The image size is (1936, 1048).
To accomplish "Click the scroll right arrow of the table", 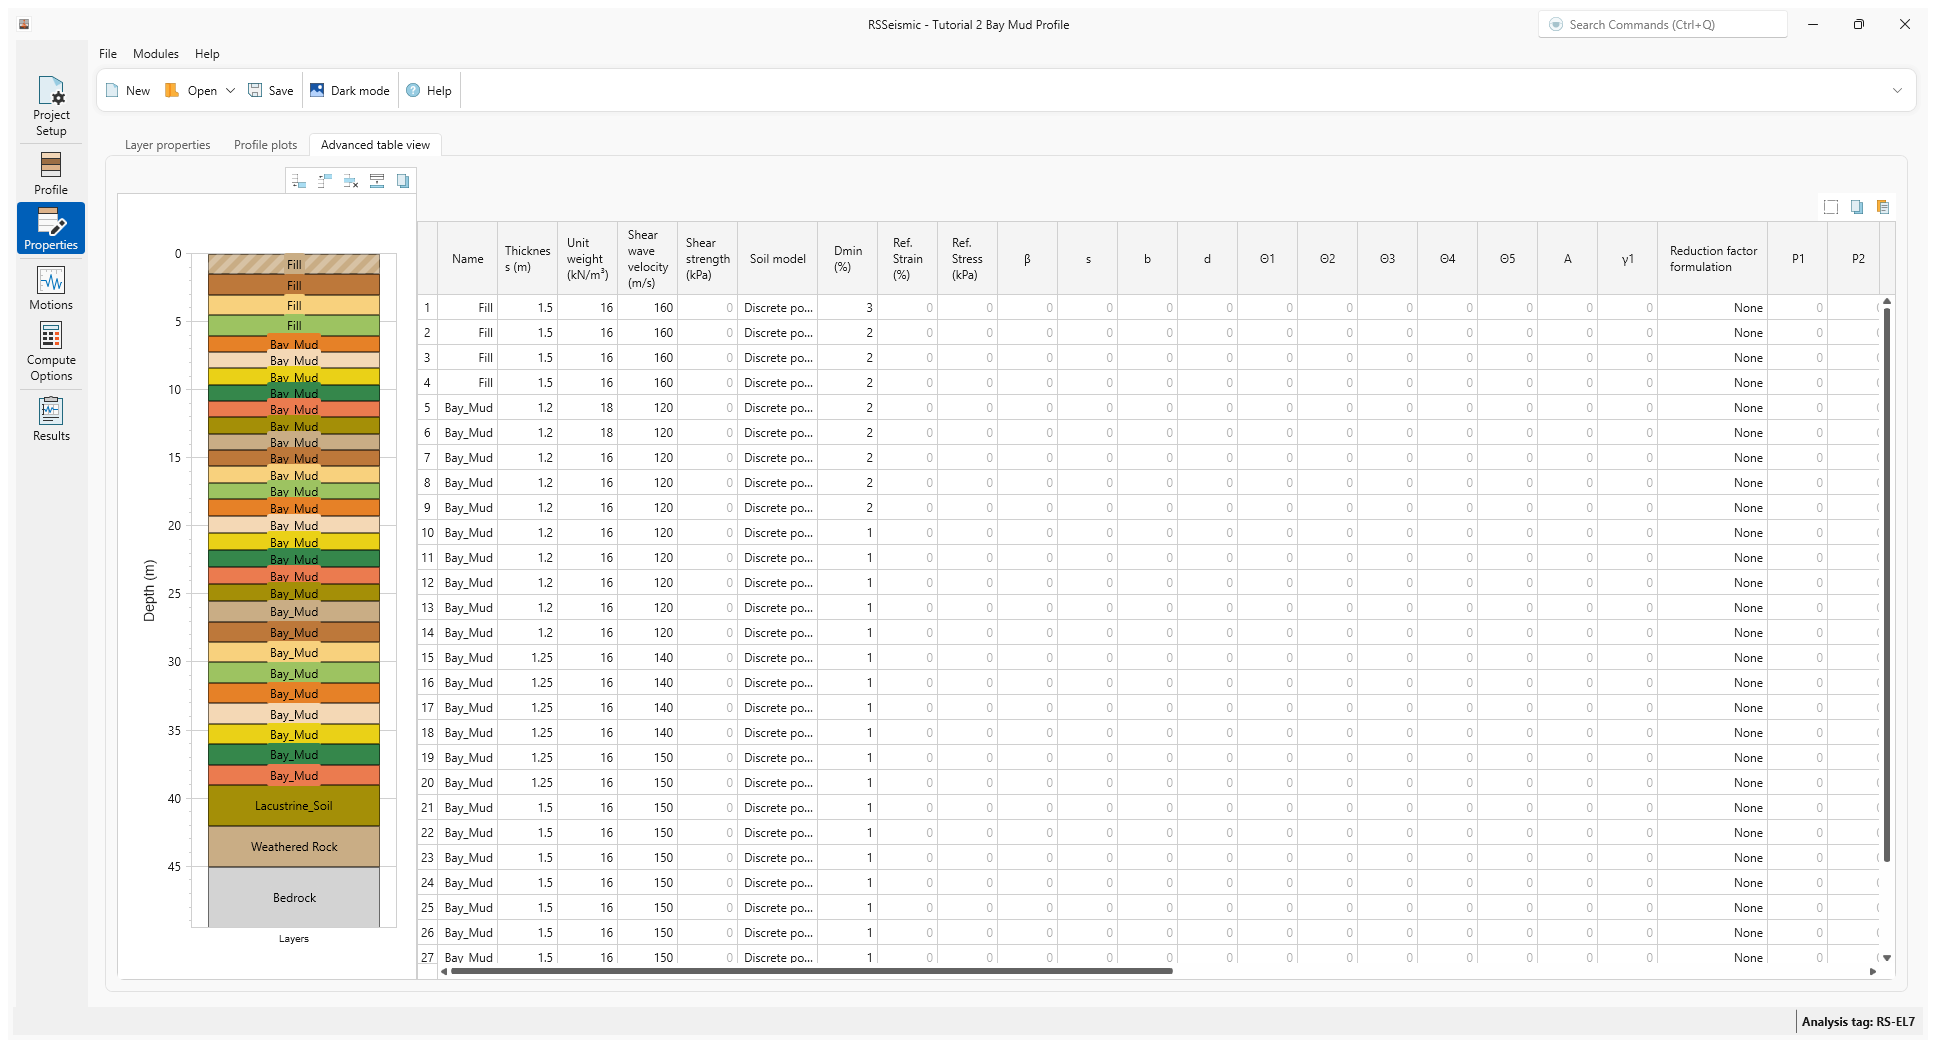I will coord(1873,971).
